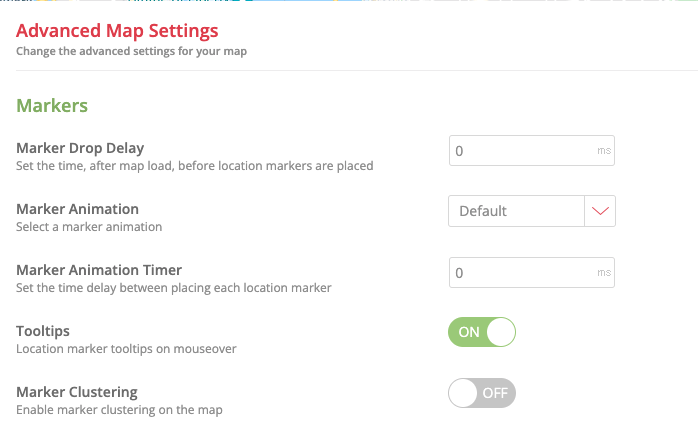Open the Marker Animation dropdown showing Default
The width and height of the screenshot is (698, 443).
pyautogui.click(x=516, y=211)
